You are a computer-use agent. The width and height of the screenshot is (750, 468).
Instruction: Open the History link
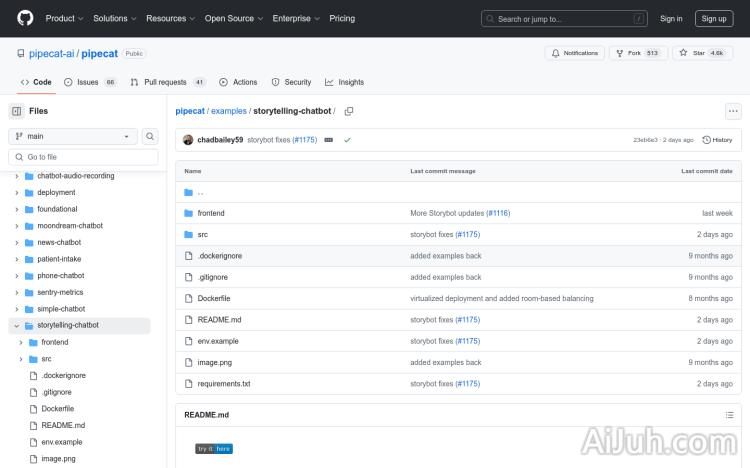718,140
